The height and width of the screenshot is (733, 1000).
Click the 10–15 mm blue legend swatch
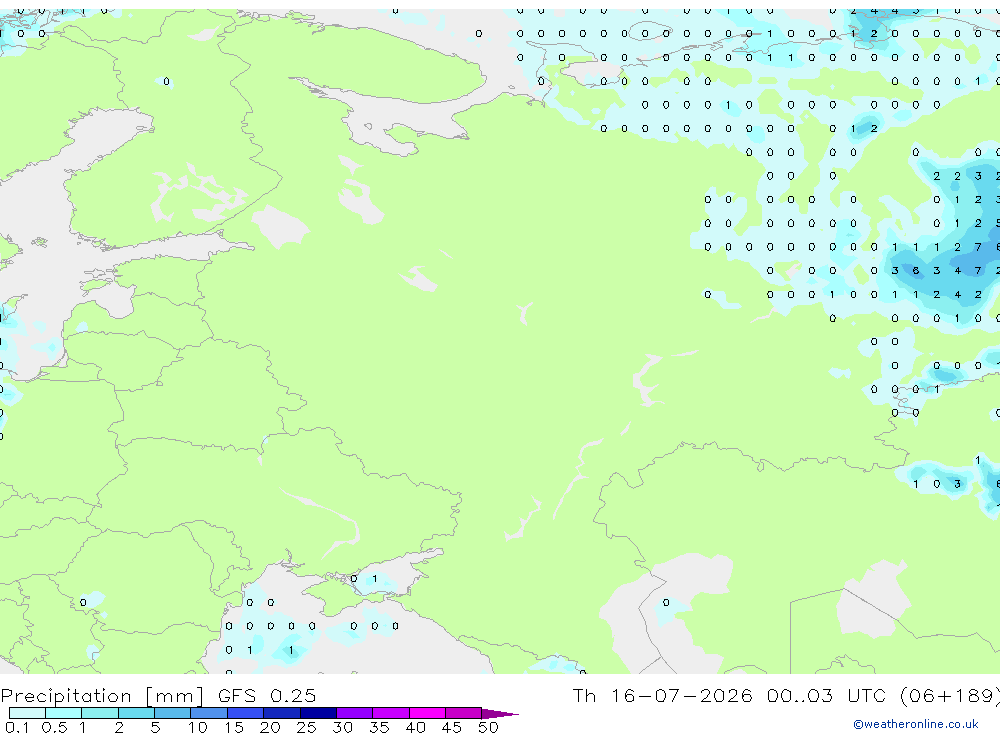point(209,713)
